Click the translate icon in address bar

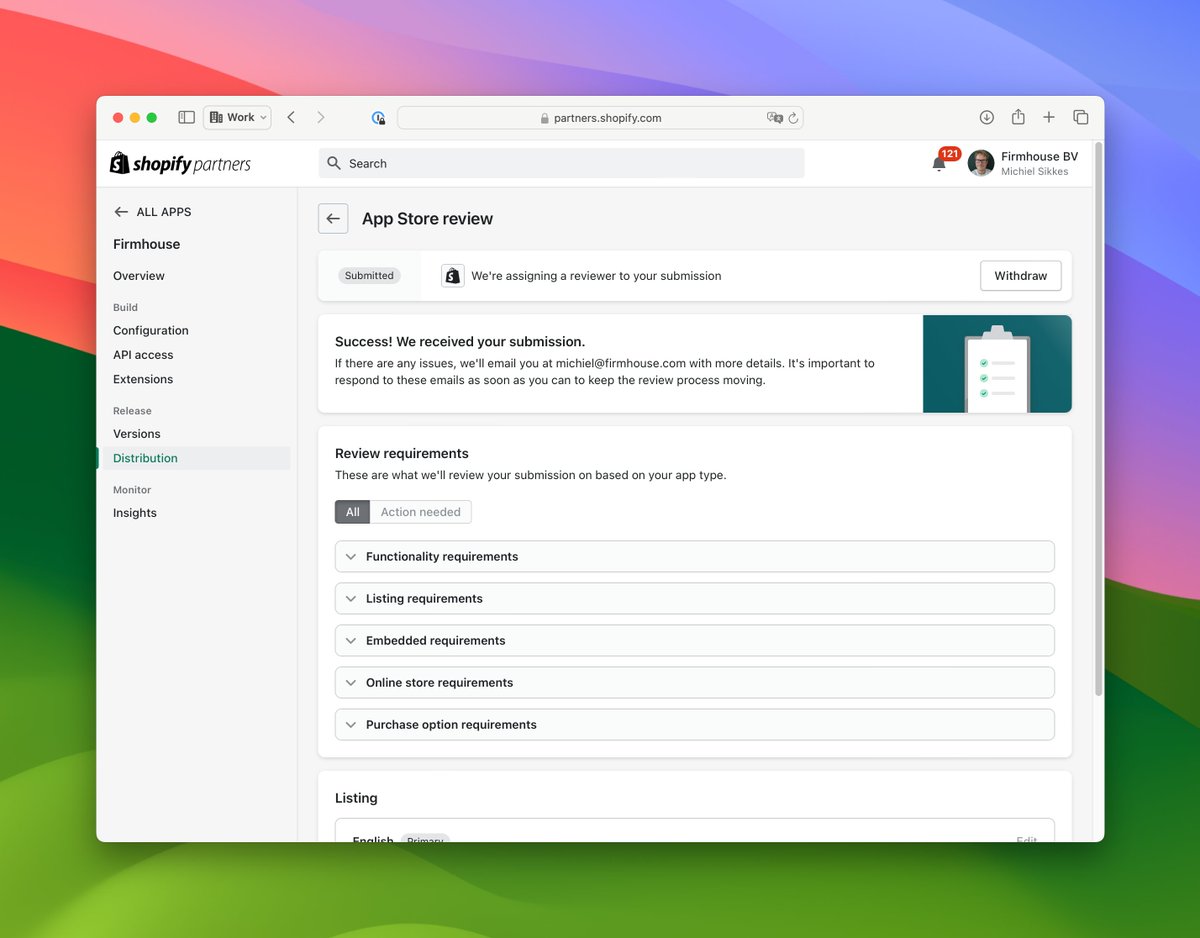[774, 118]
